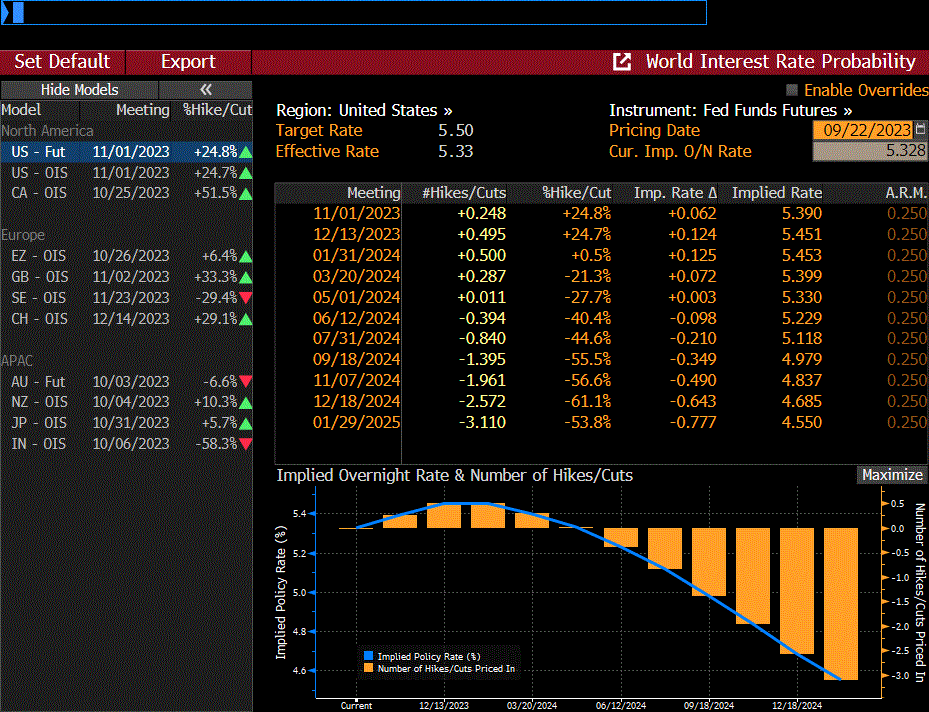
Task: Click the table meeting date 09/18/2024
Action: tap(357, 359)
